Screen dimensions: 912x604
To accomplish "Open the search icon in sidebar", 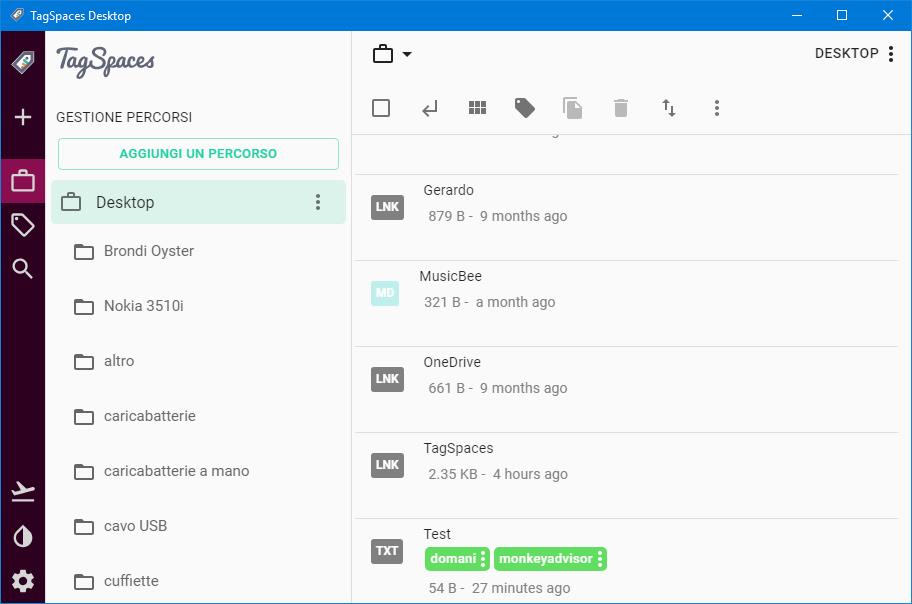I will pos(23,269).
